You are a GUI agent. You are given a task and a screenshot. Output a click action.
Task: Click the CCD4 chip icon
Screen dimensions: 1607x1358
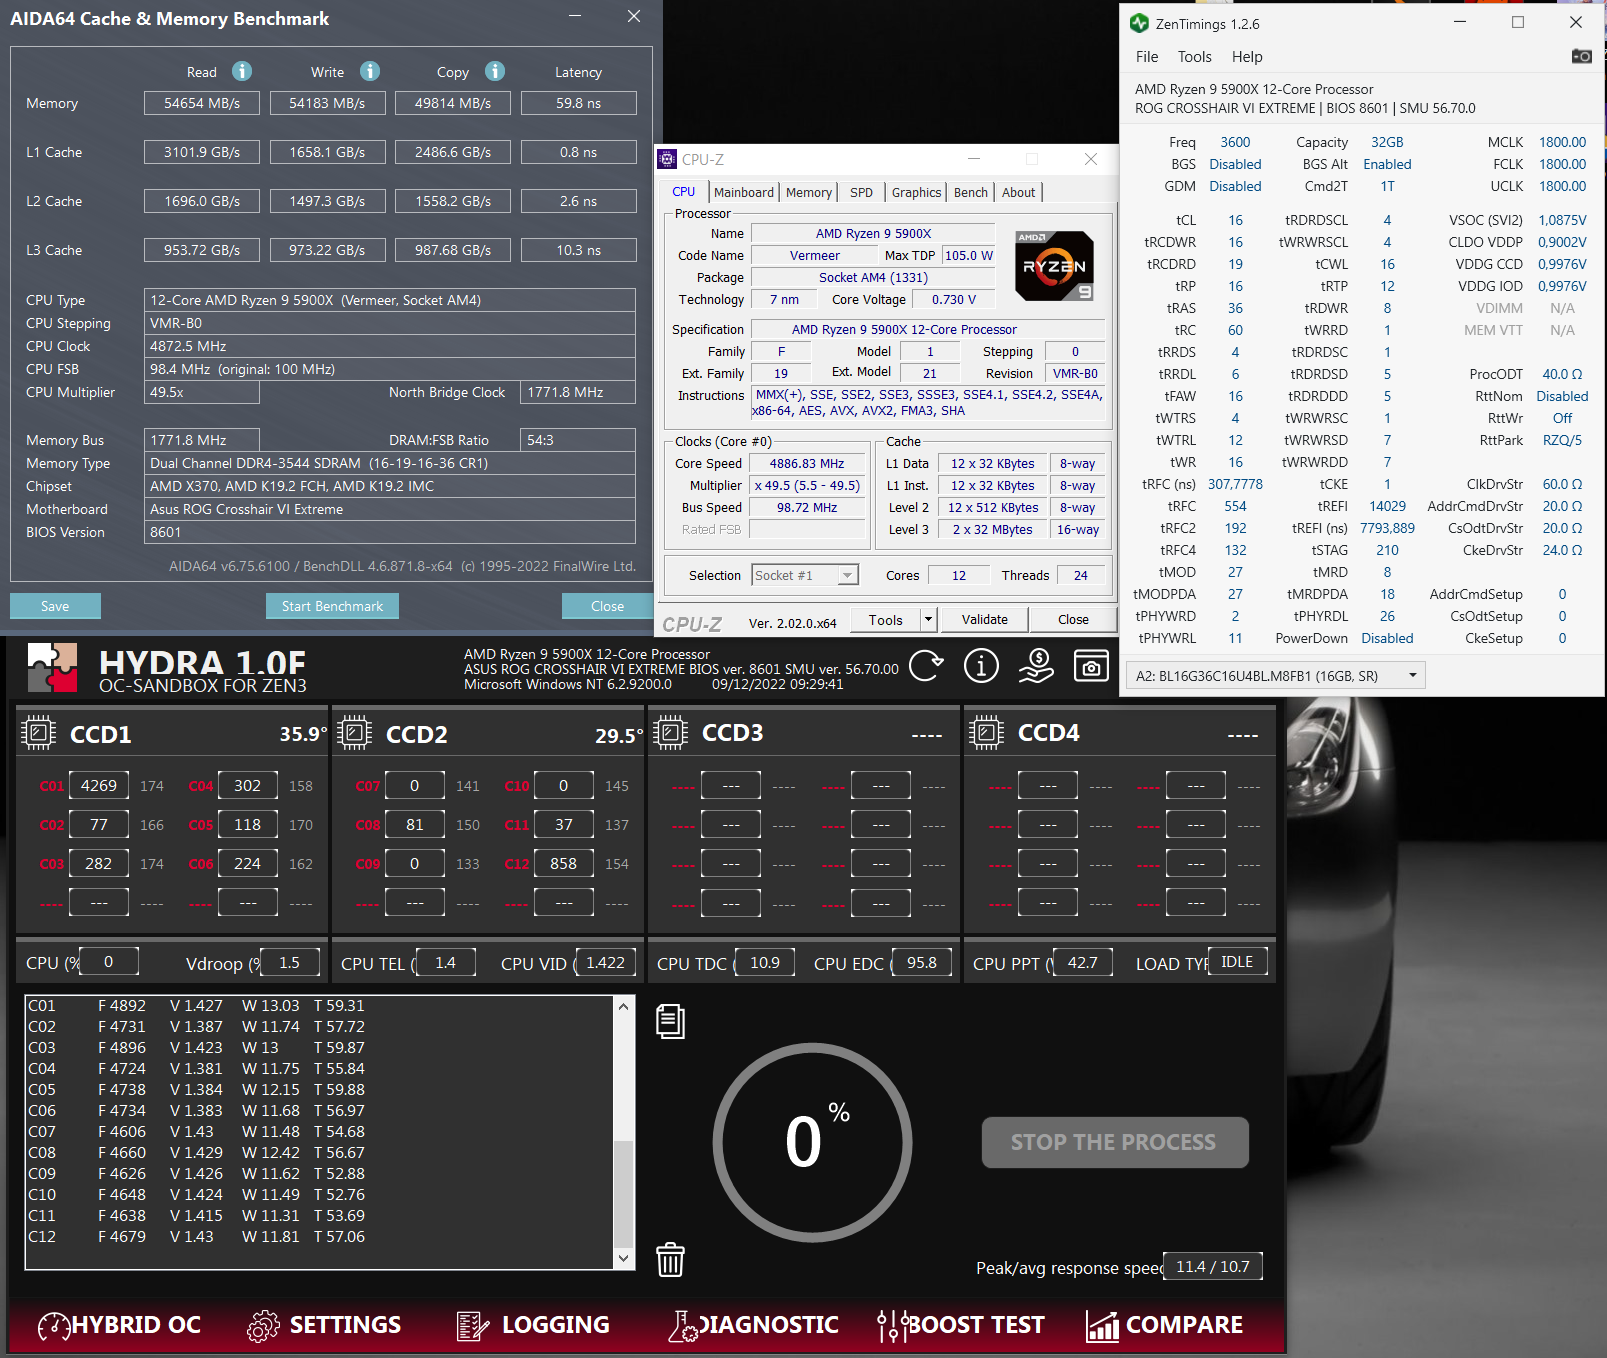point(986,733)
